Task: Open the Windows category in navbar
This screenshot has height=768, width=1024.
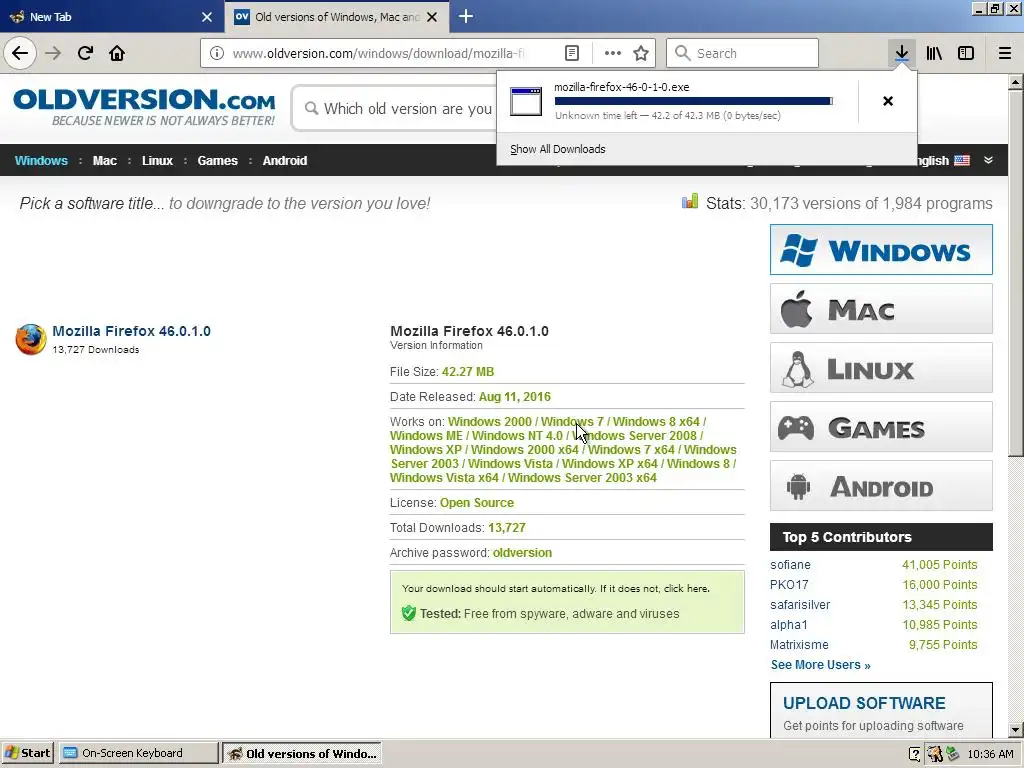Action: pos(41,161)
